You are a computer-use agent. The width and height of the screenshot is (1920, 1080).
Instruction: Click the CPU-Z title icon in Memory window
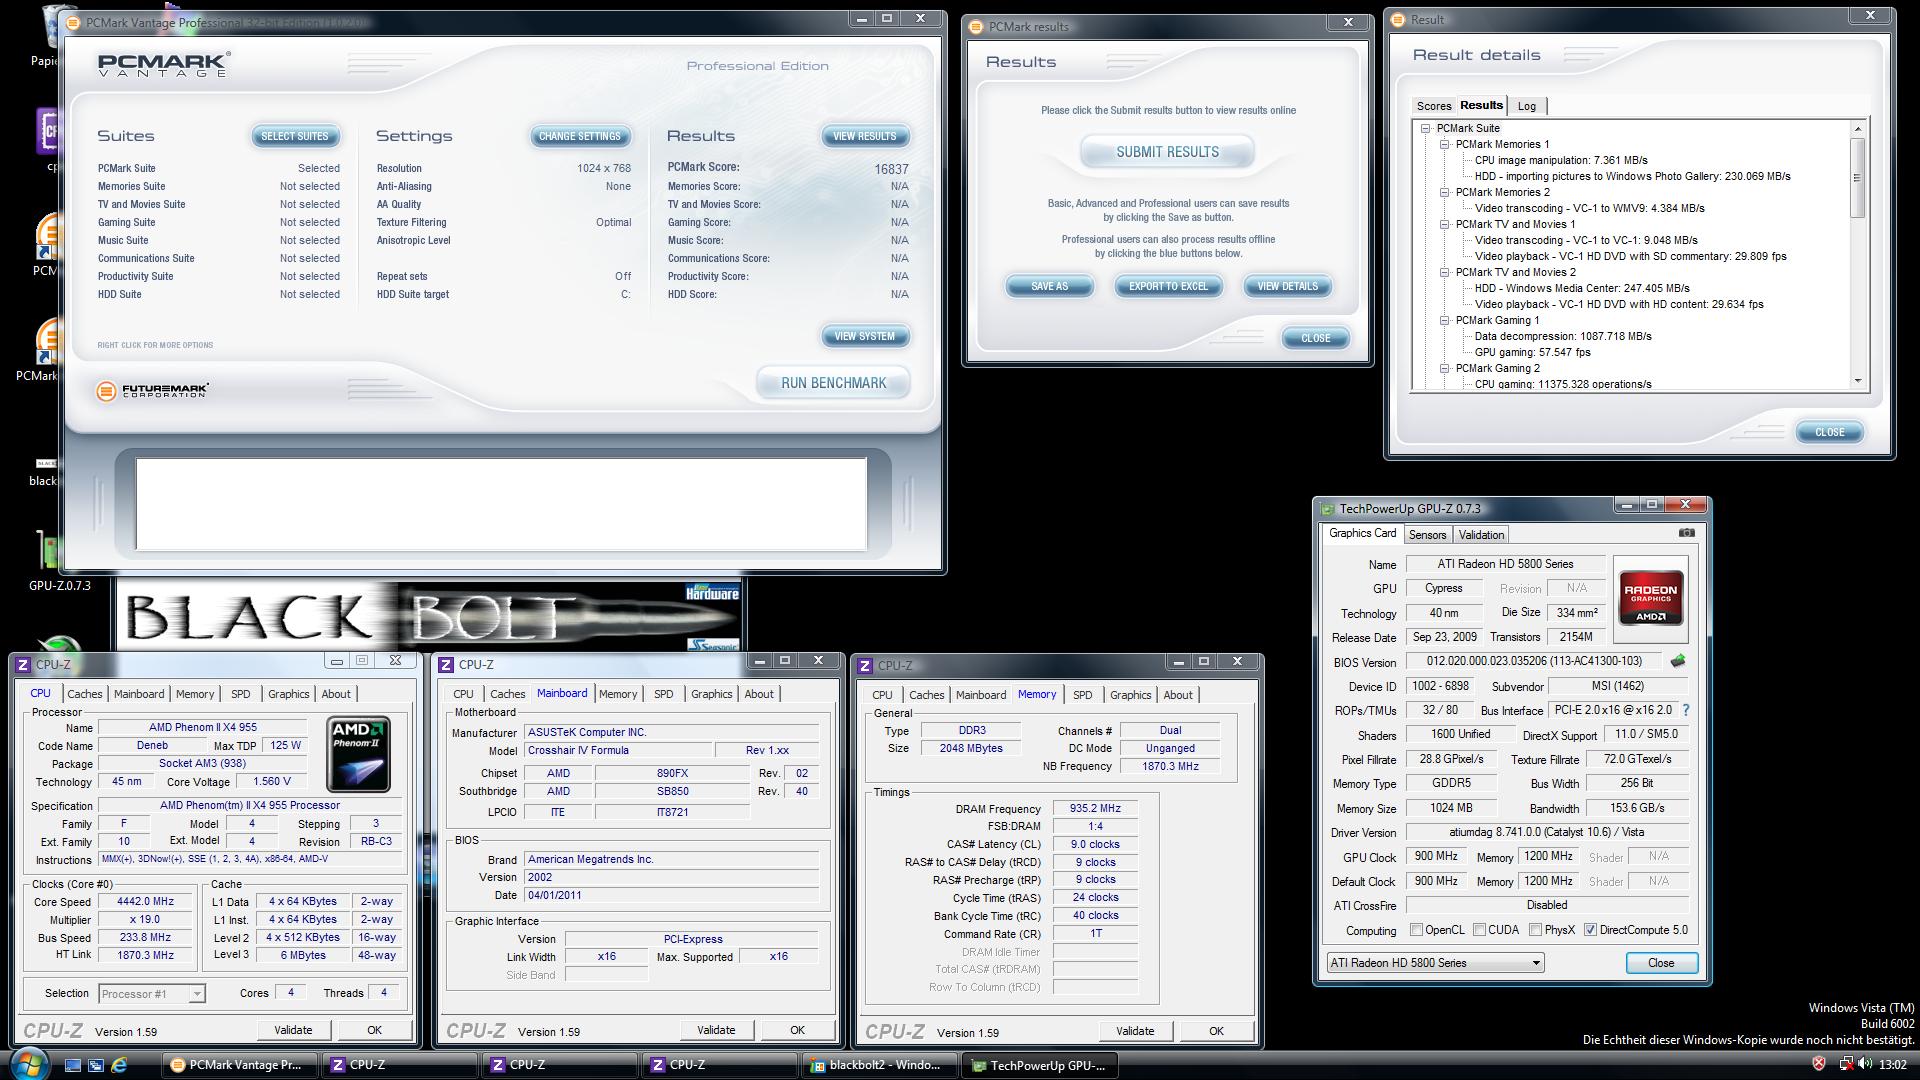(866, 665)
